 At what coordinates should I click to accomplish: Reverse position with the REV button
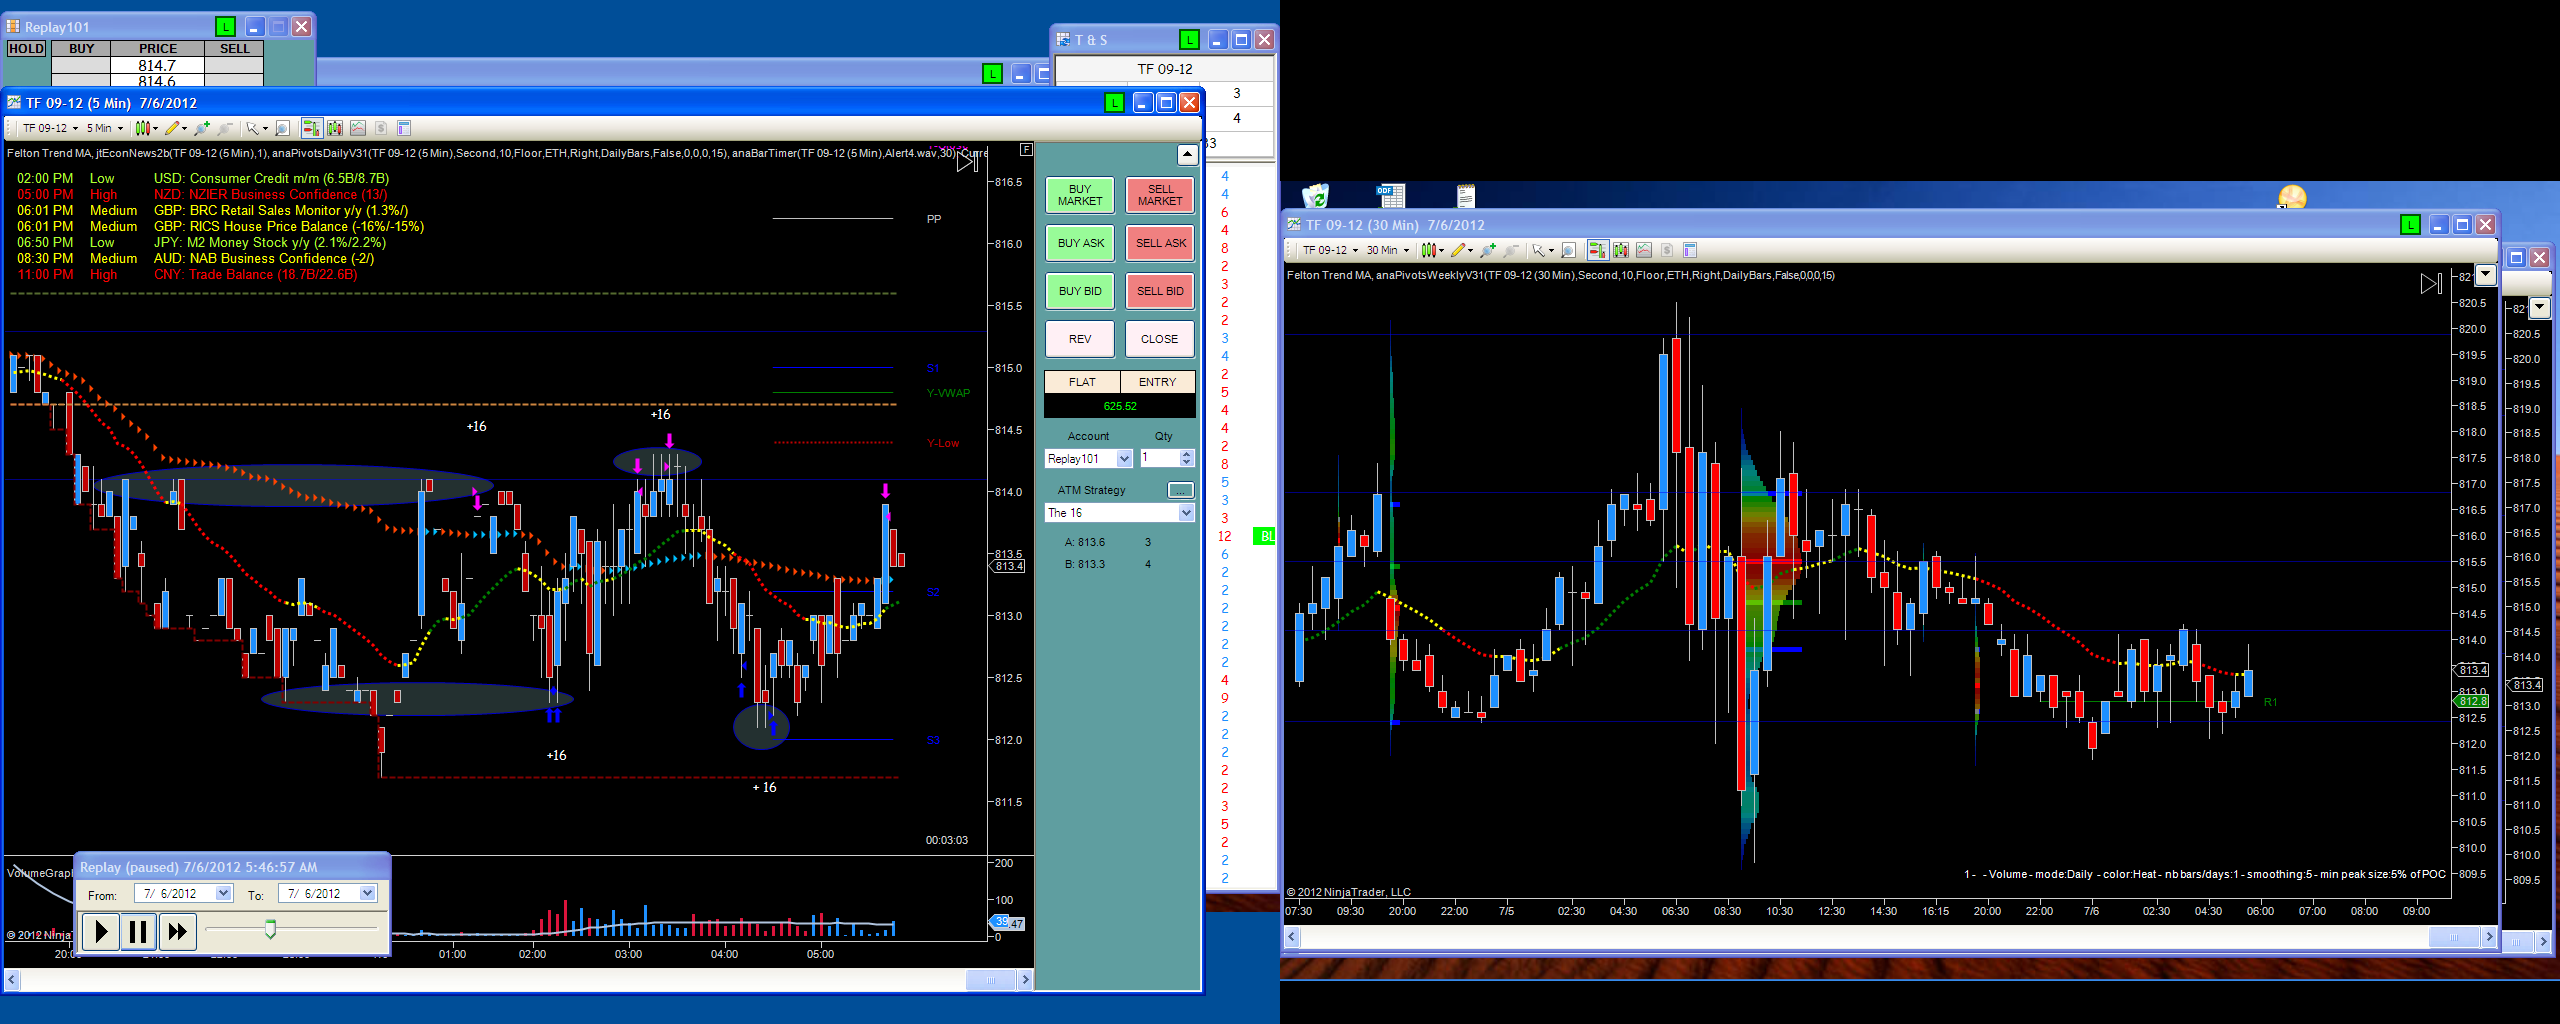tap(1080, 339)
